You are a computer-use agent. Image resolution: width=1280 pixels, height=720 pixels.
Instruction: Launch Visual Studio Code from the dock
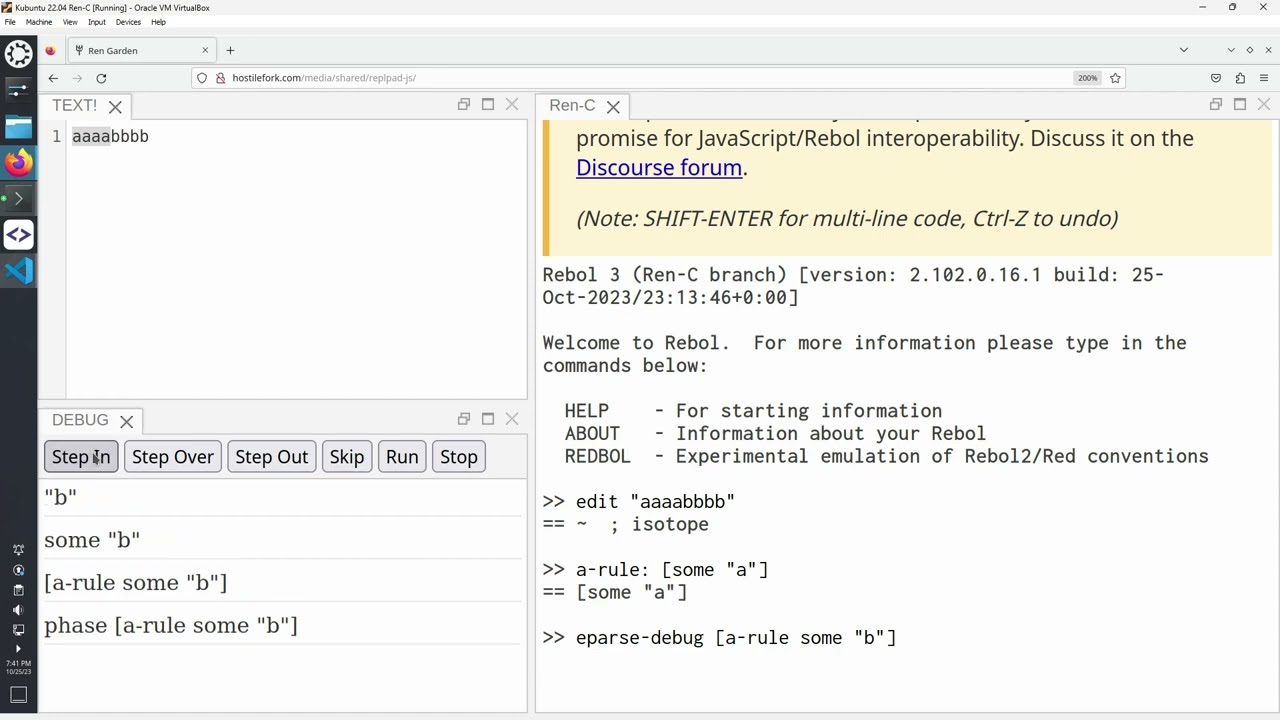click(x=18, y=271)
